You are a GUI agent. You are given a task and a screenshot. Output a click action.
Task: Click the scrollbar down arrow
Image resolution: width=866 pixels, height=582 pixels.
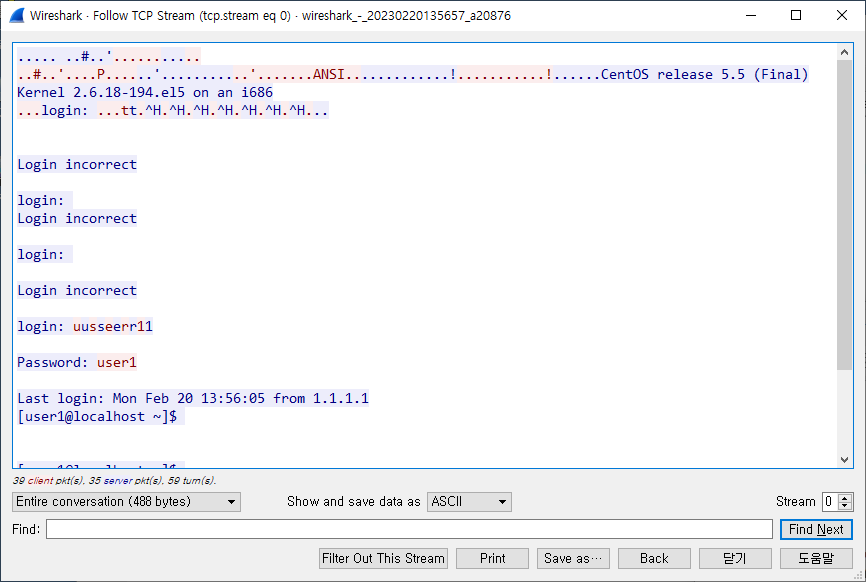point(844,459)
